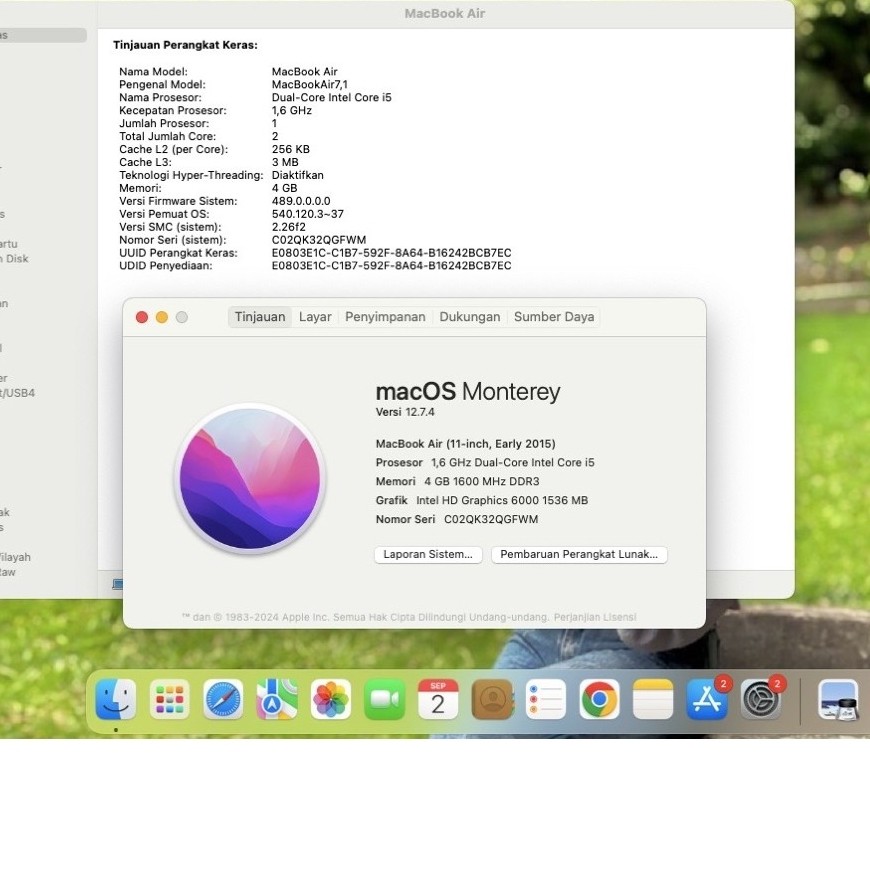Select the Disk item in report sidebar
Screen dimensions: 870x870
14,259
